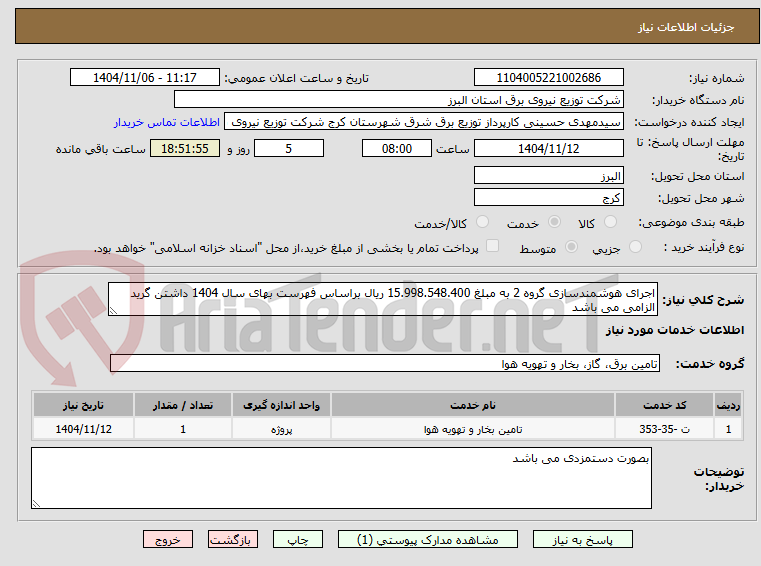Click the شرح کلی نیاز description textarea
761x566 pixels.
click(383, 300)
